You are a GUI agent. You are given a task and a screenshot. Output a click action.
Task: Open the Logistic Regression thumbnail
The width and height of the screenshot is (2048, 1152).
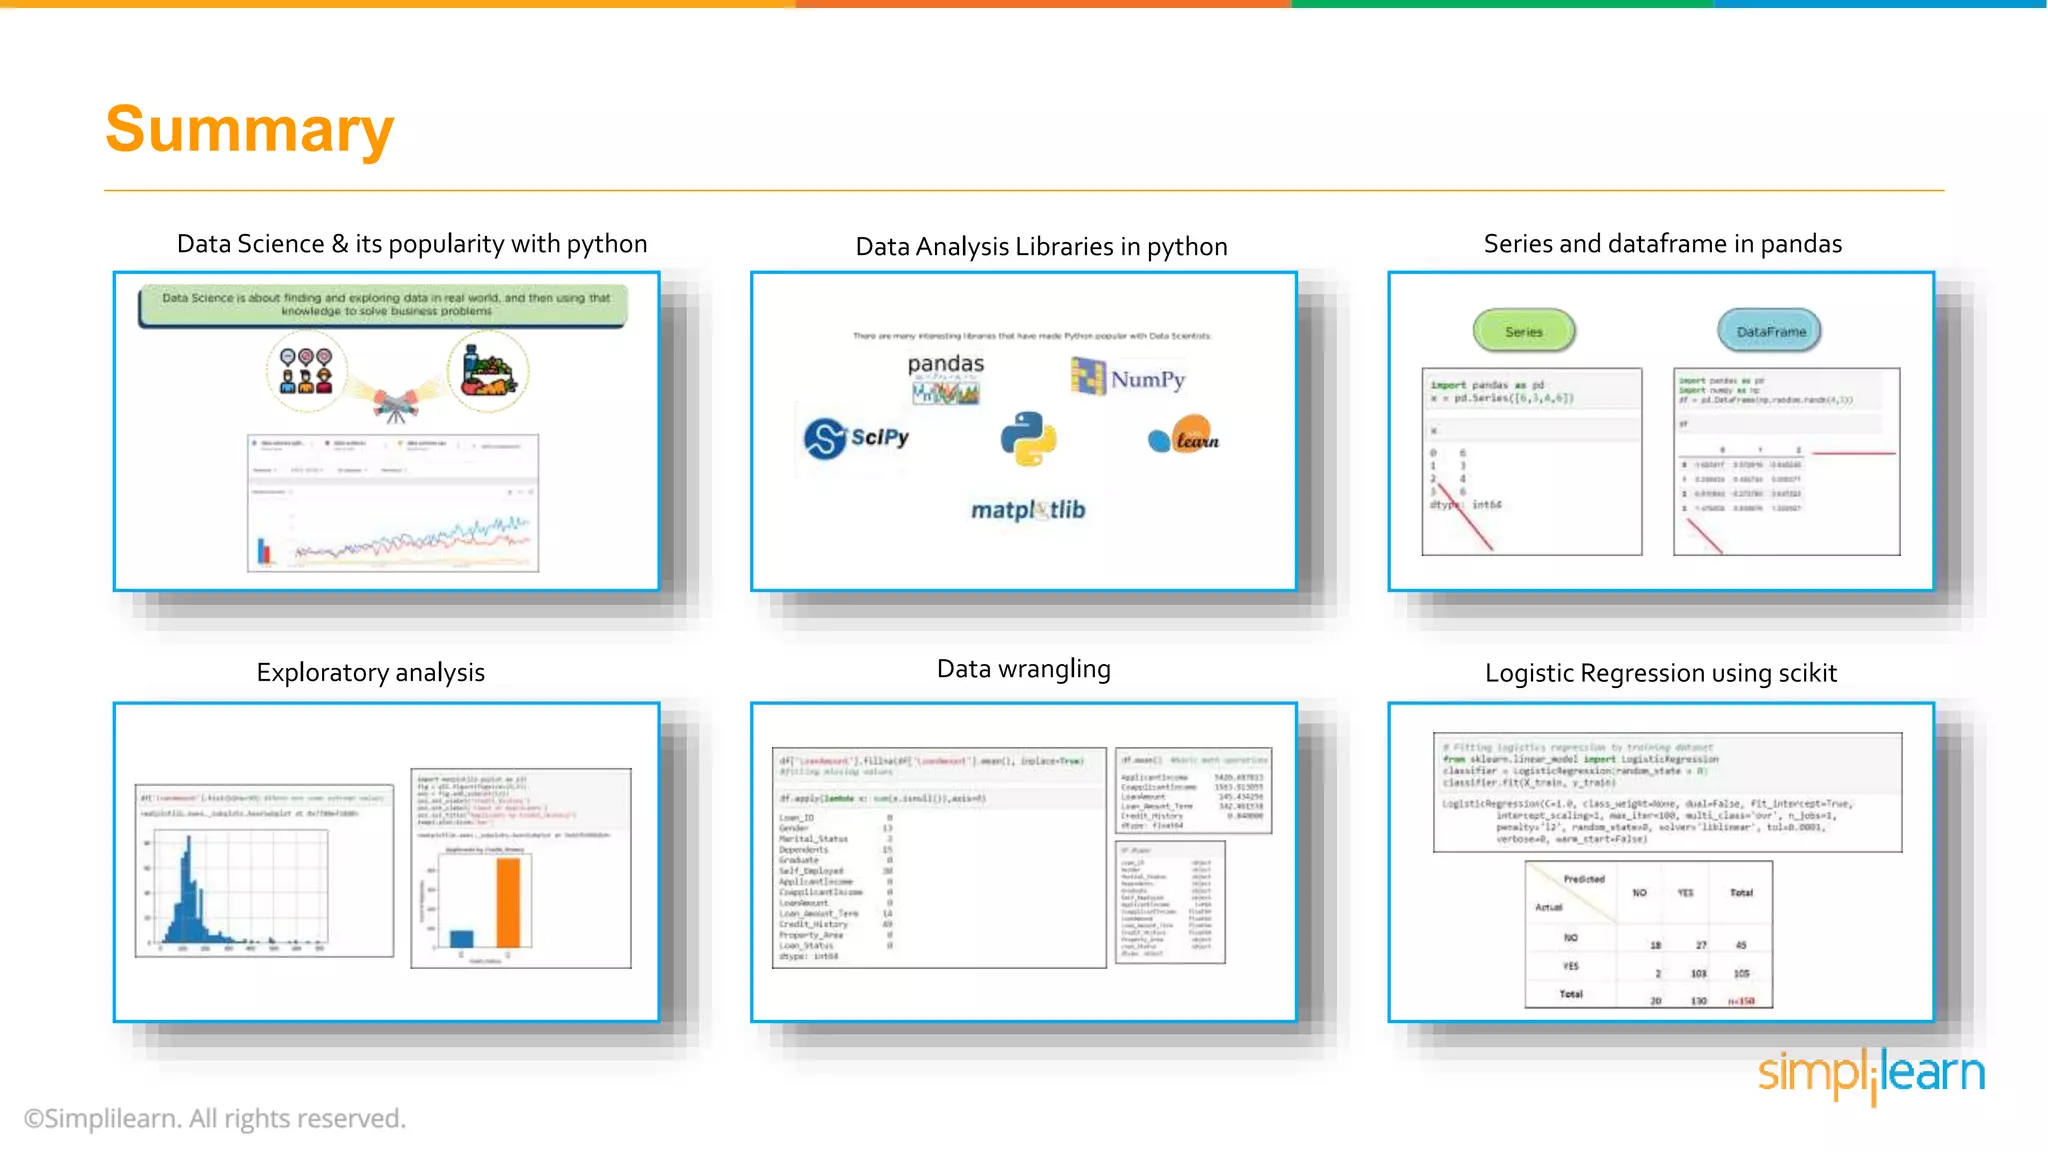click(x=1661, y=862)
